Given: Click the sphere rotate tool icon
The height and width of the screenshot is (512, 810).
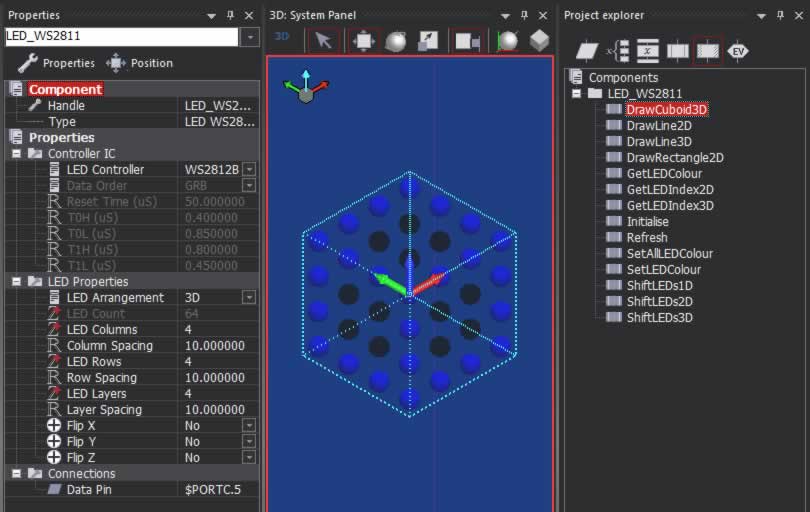Looking at the screenshot, I should tap(395, 41).
